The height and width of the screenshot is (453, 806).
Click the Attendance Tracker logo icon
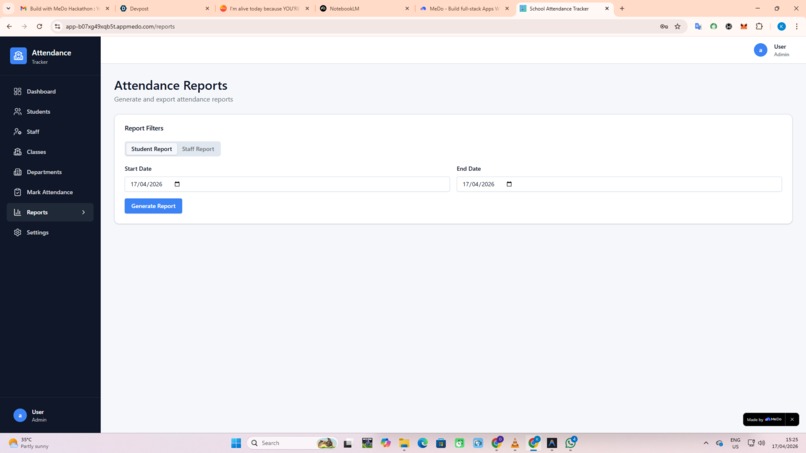(x=19, y=56)
